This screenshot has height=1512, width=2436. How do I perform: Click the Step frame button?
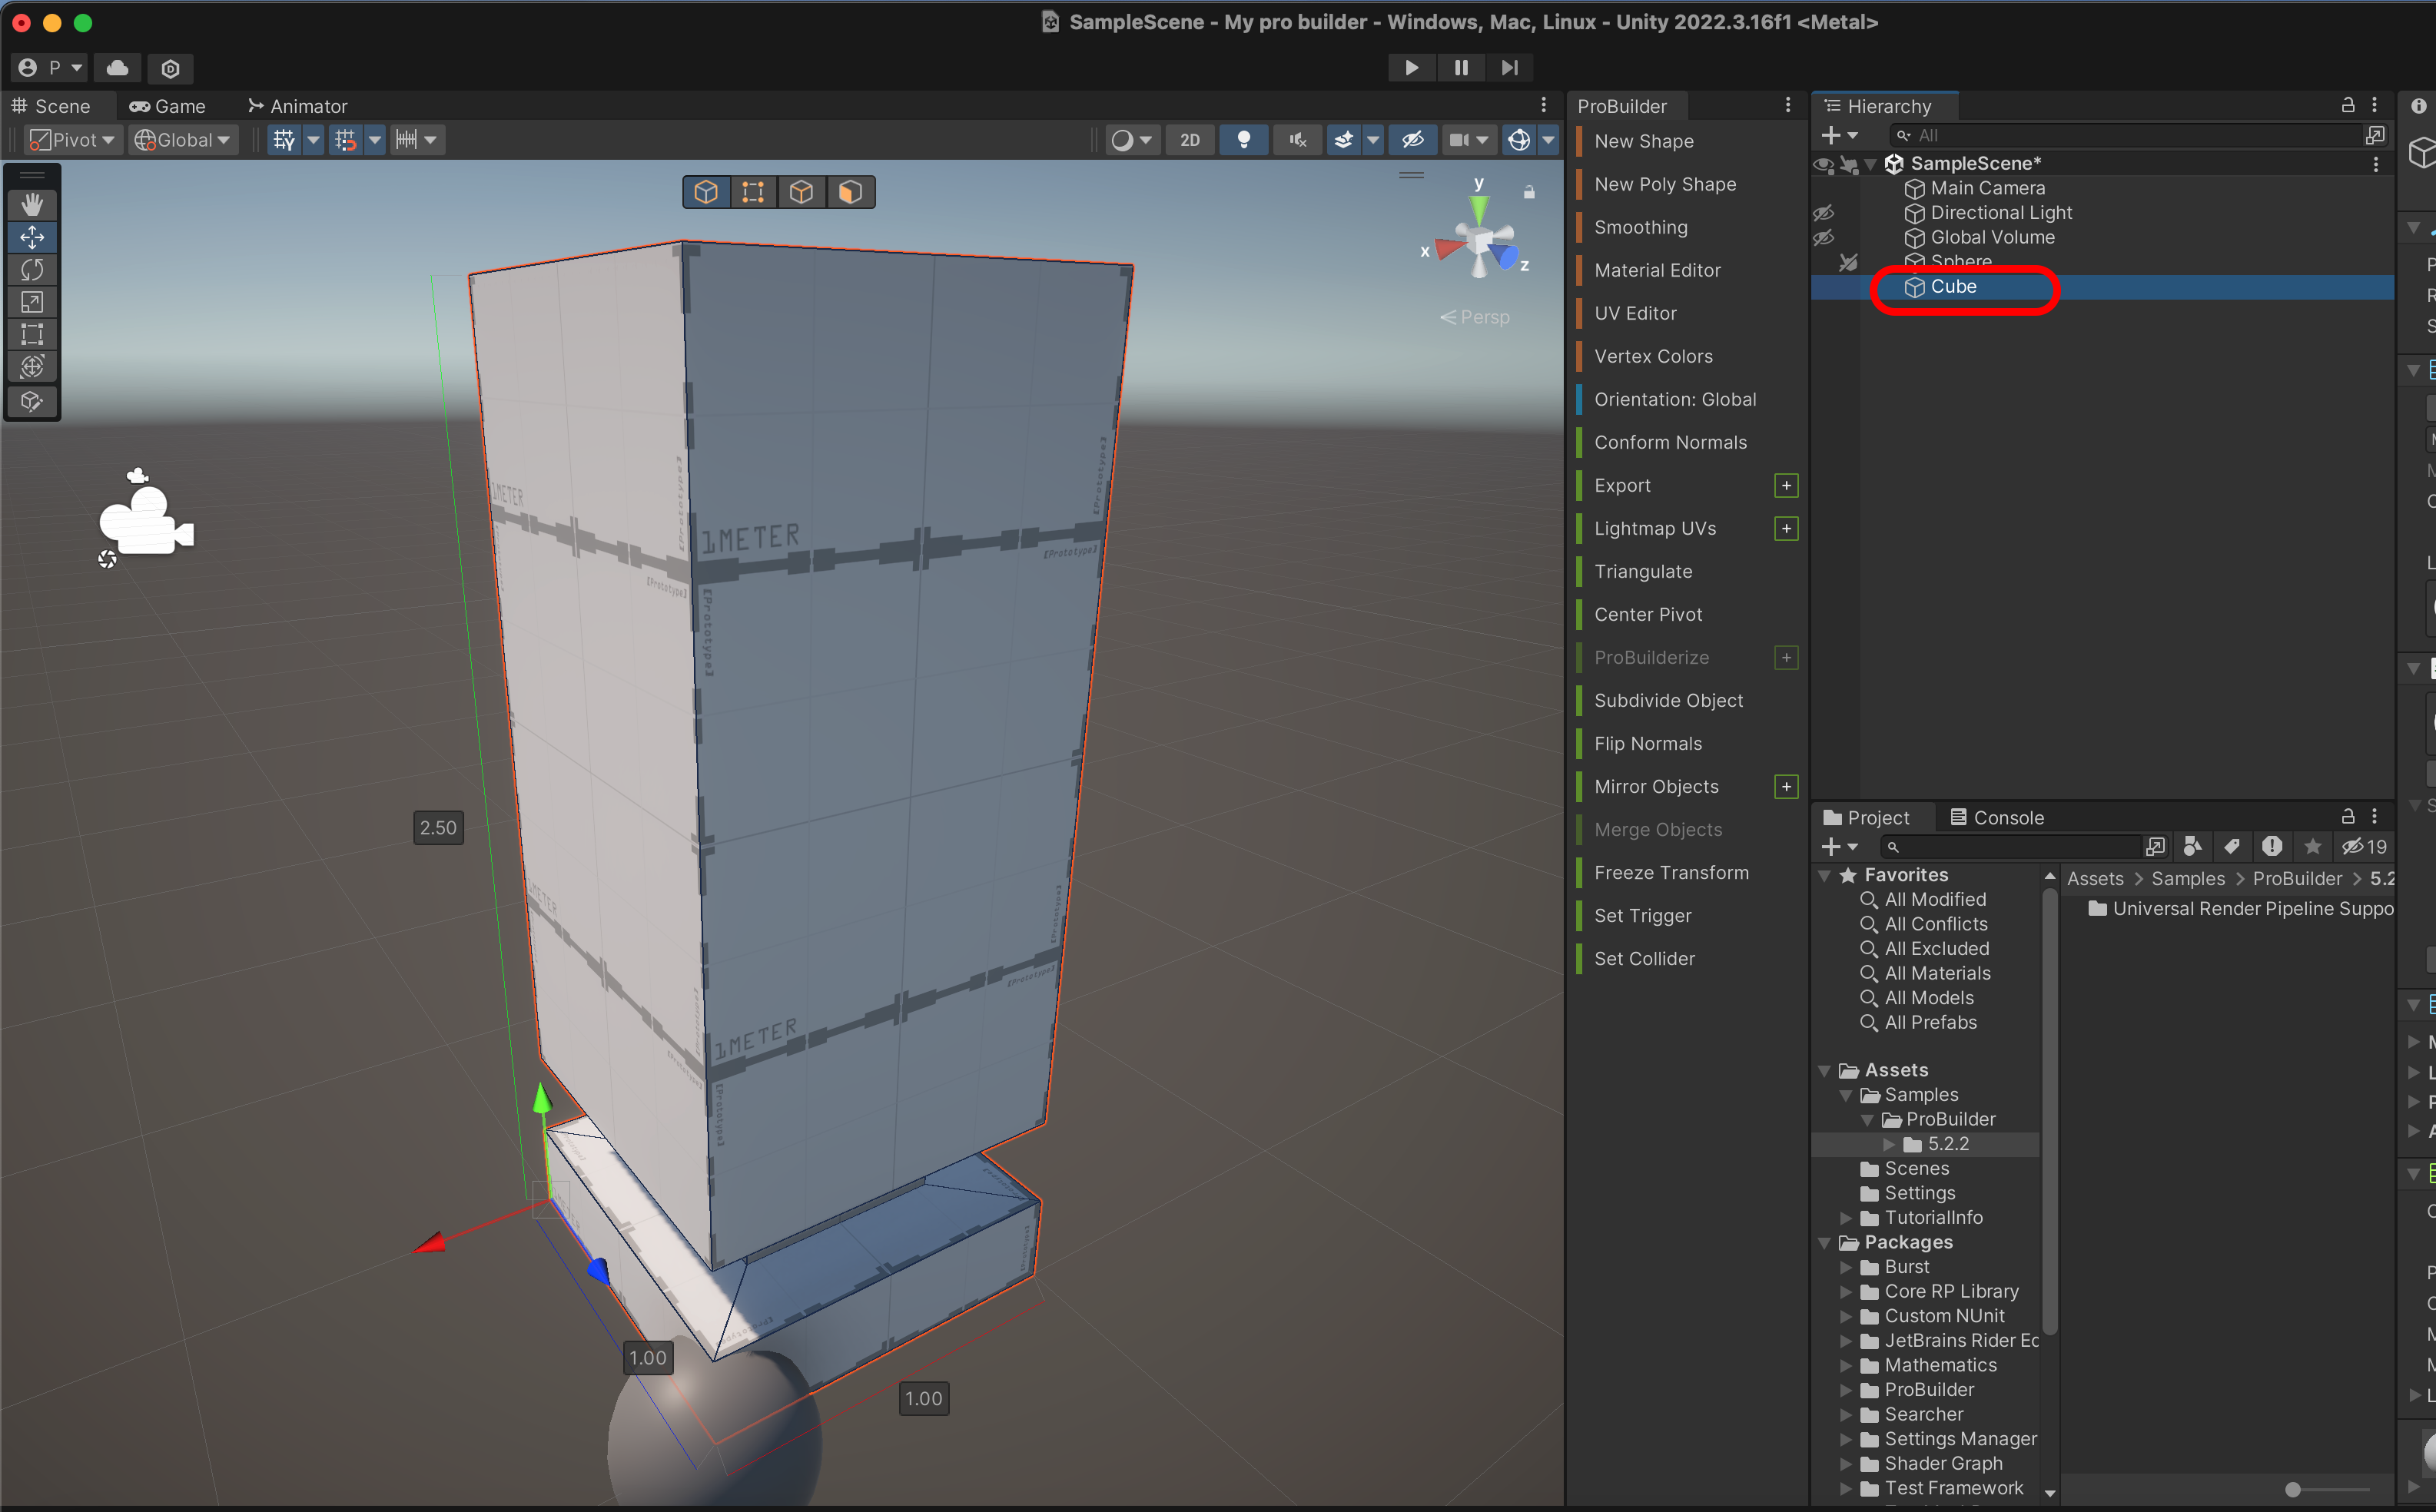[x=1509, y=67]
